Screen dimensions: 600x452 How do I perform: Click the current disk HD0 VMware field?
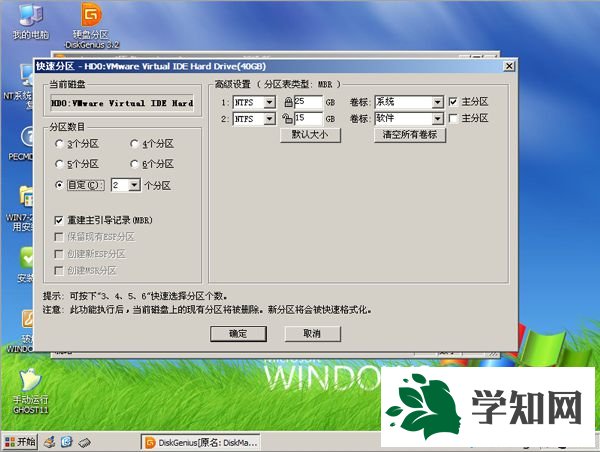click(x=122, y=103)
